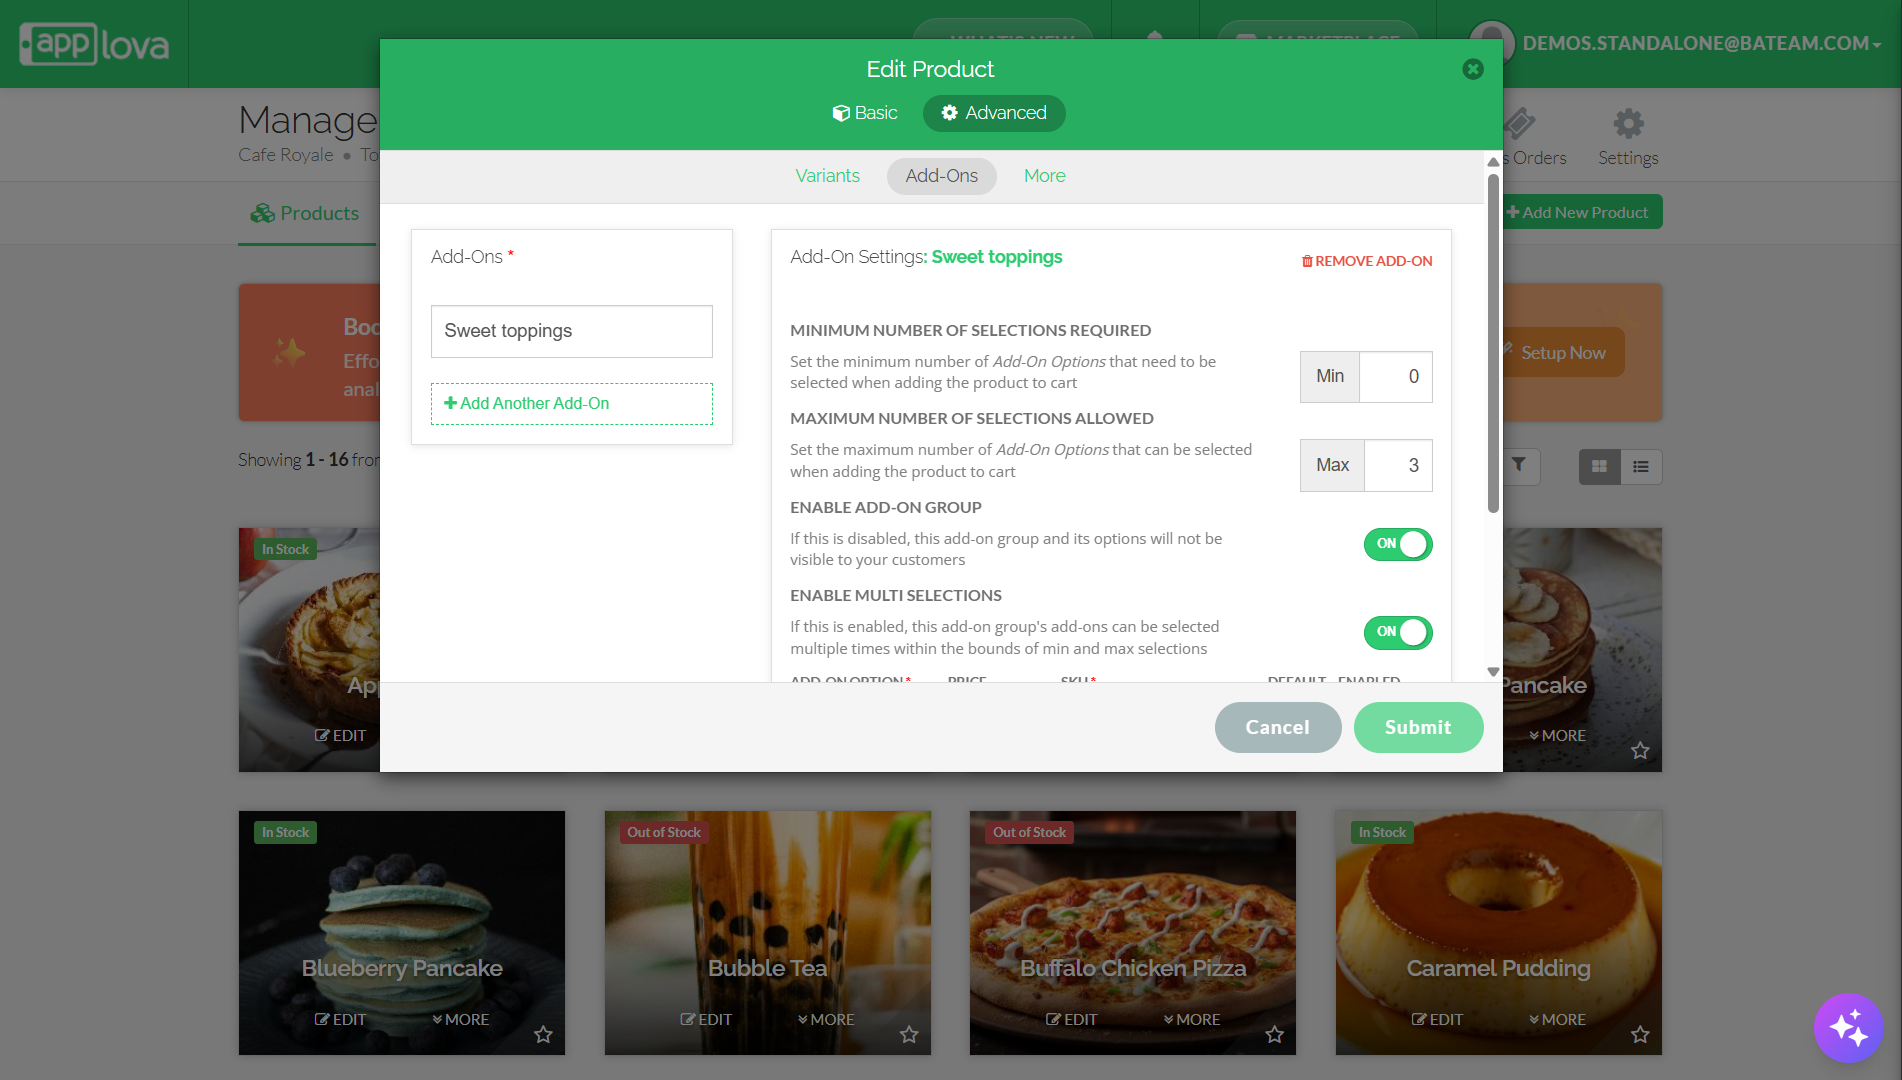Switch to the Basic product tab
Viewport: 1902px width, 1080px height.
(x=865, y=113)
